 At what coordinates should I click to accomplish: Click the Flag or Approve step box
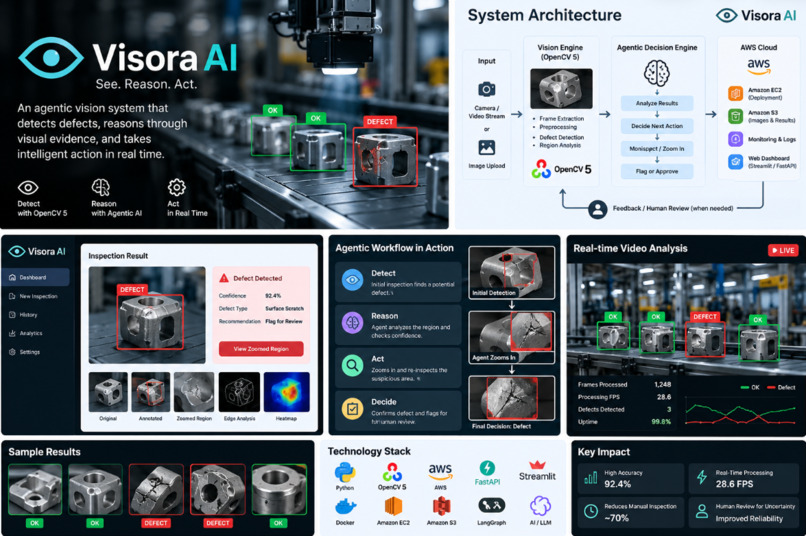656,171
